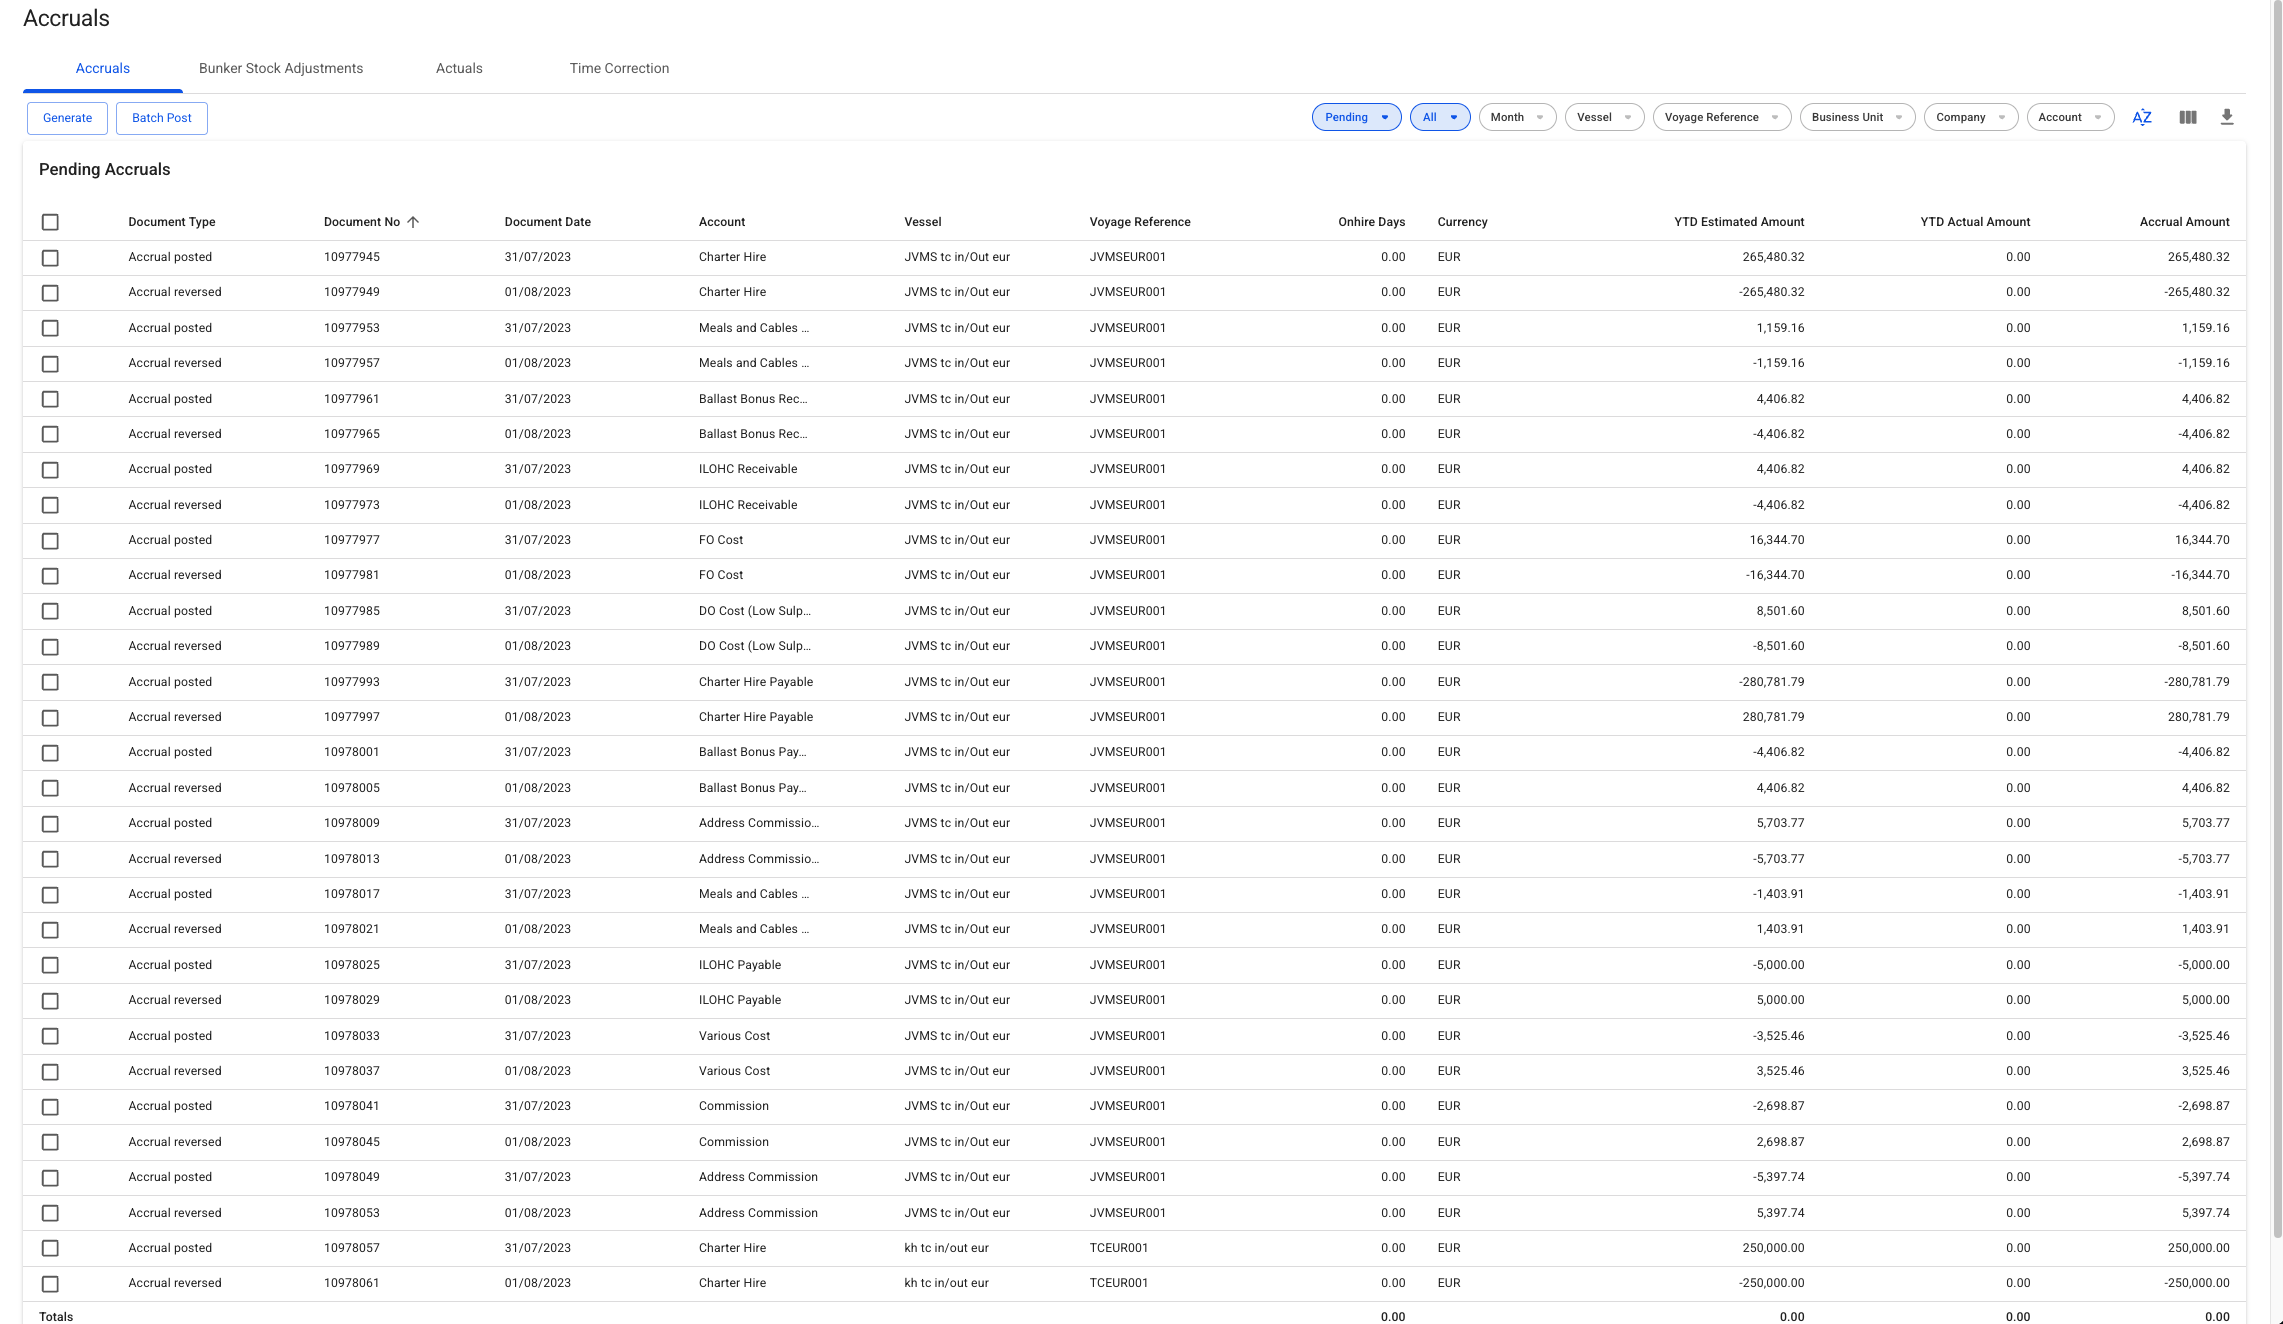Tick checkbox for FO Cost 10977977
Image resolution: width=2283 pixels, height=1324 pixels.
point(50,541)
